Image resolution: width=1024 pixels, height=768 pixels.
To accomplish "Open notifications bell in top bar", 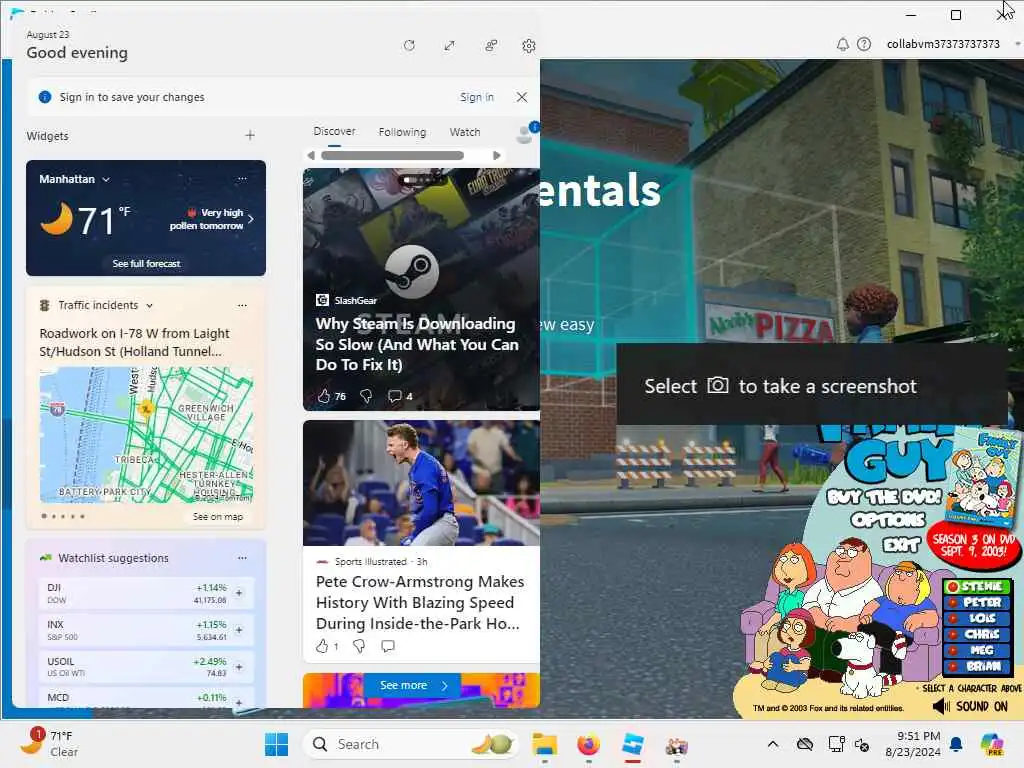I will click(842, 44).
